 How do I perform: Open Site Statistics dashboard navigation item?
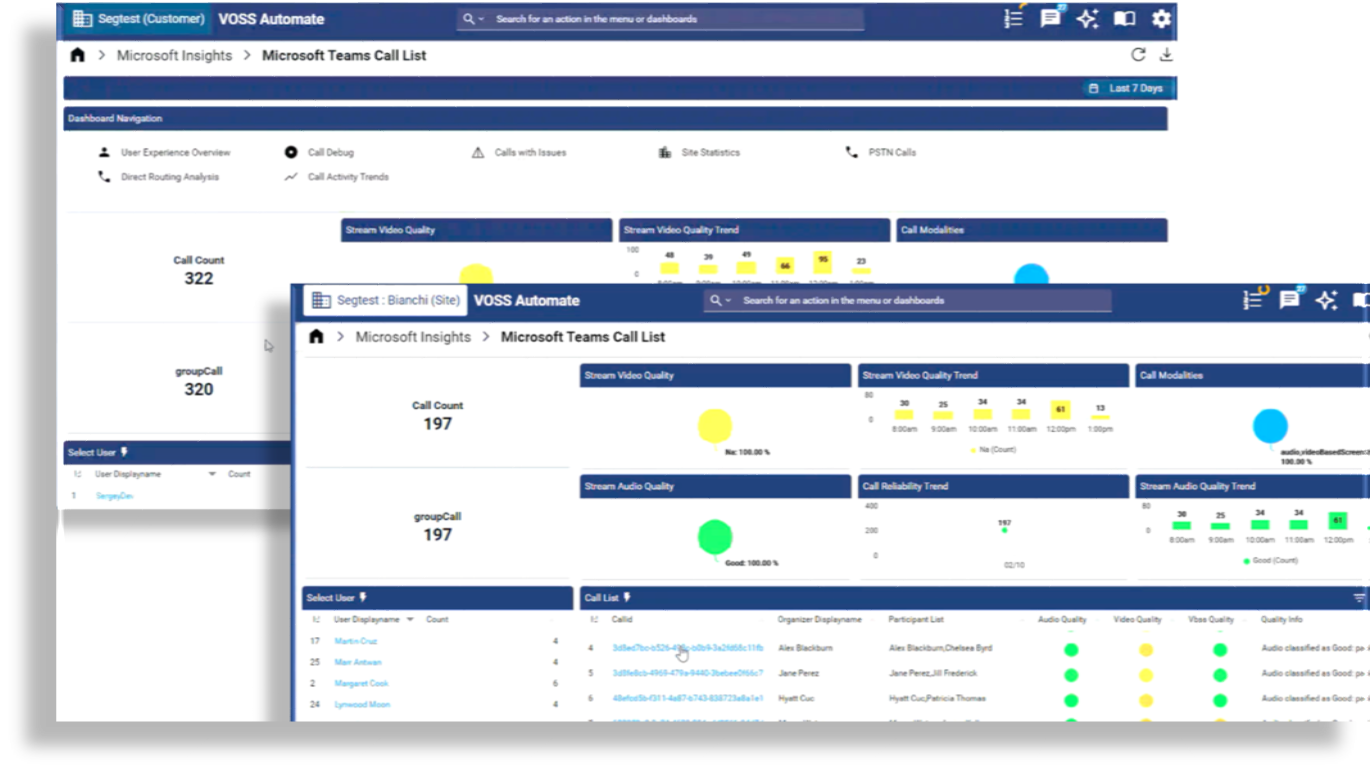(710, 153)
